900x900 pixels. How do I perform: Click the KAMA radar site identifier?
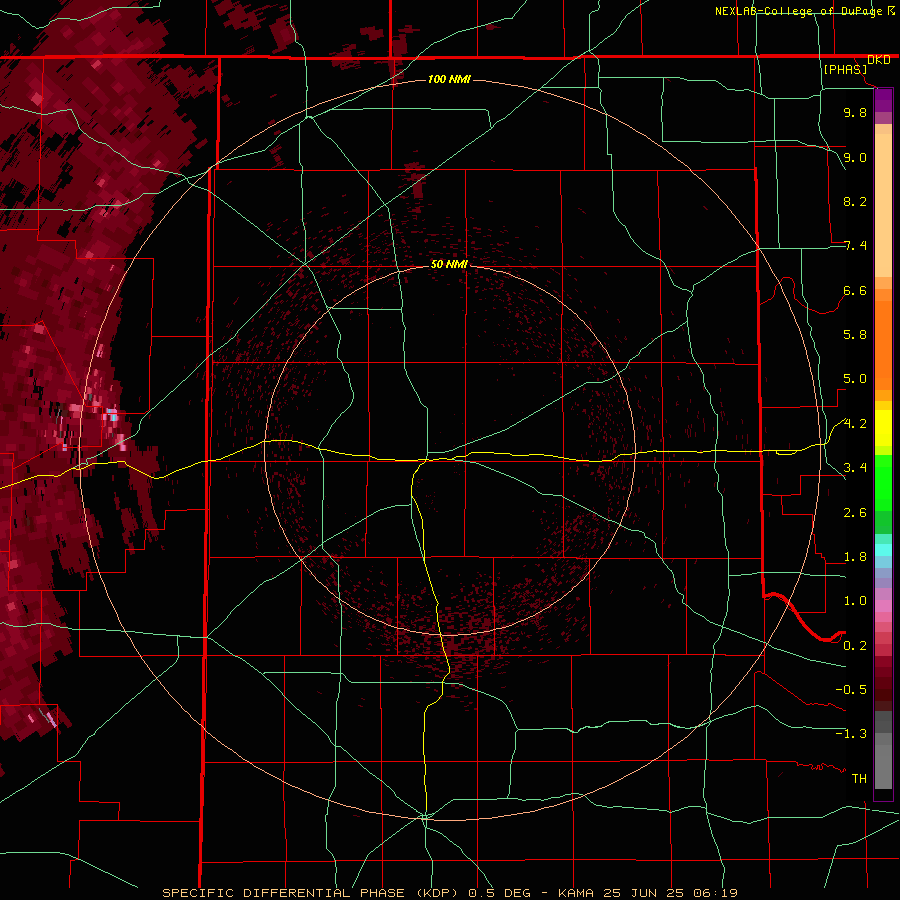click(576, 893)
